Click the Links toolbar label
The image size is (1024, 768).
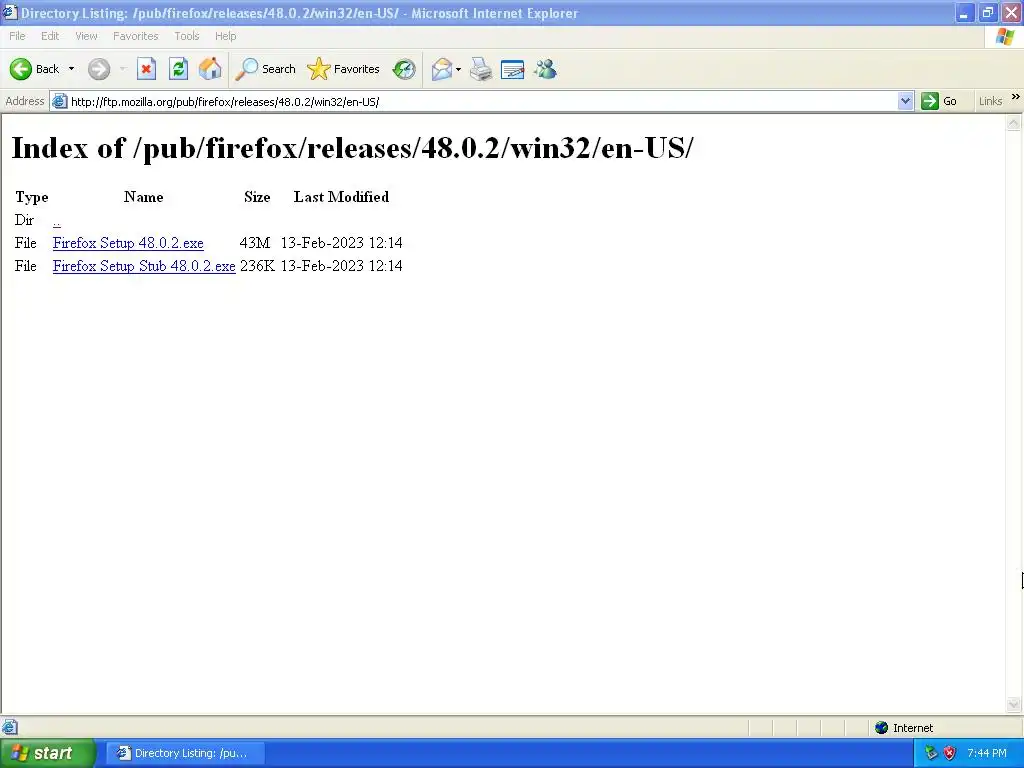point(990,101)
